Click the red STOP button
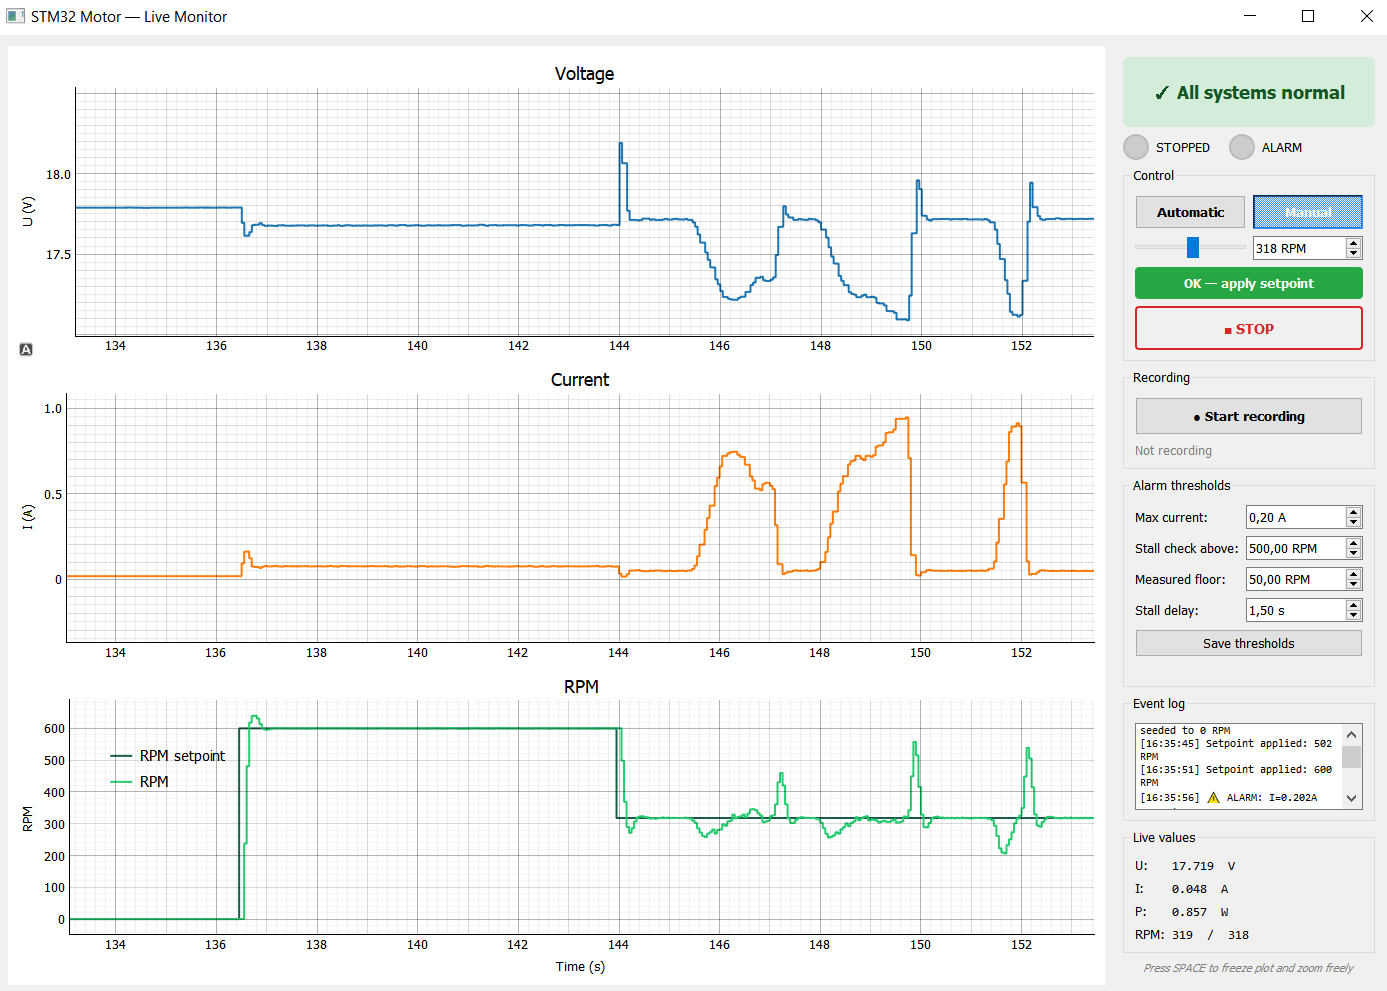This screenshot has width=1387, height=991. coord(1249,328)
